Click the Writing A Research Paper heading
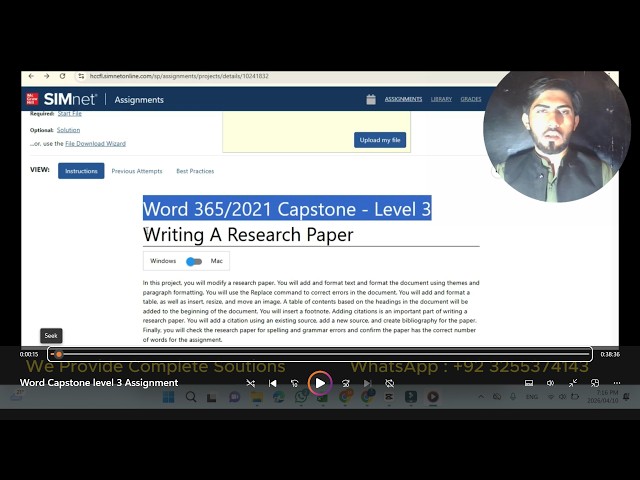This screenshot has height=480, width=640. [248, 235]
